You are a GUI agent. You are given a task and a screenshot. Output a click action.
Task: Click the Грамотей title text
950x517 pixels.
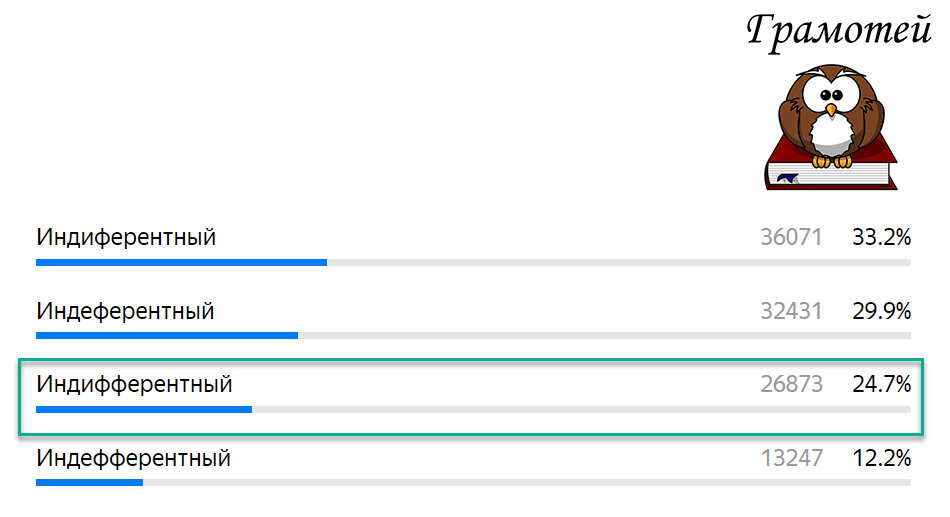pyautogui.click(x=839, y=30)
